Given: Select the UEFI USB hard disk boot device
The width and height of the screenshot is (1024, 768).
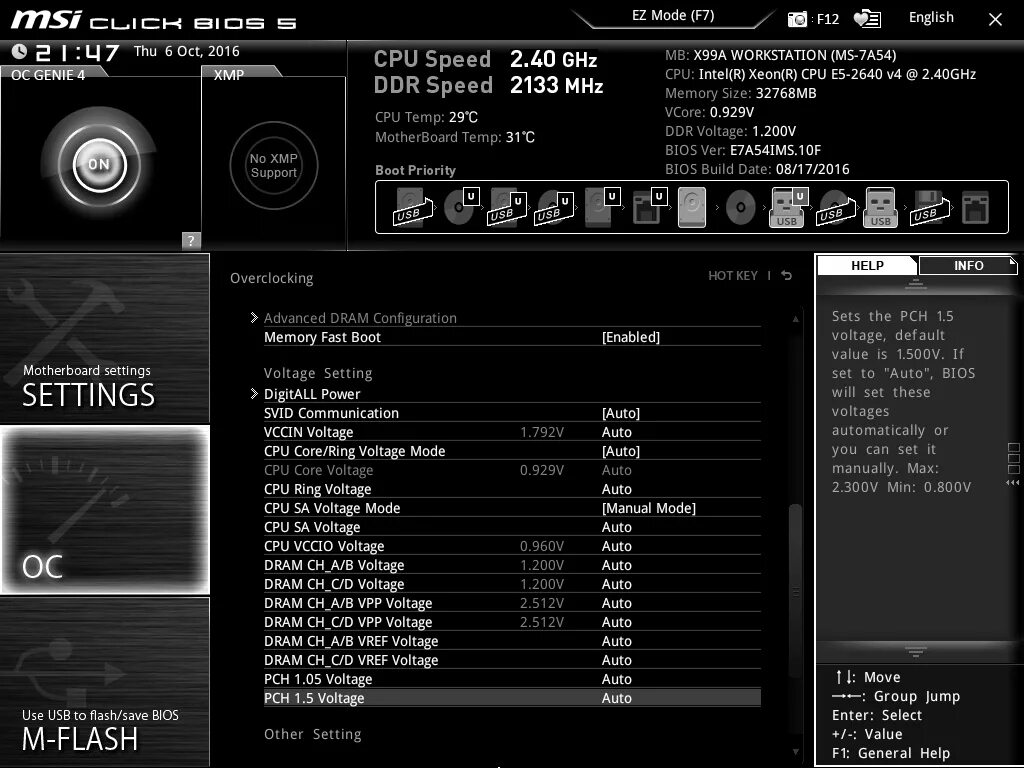Looking at the screenshot, I should [507, 208].
